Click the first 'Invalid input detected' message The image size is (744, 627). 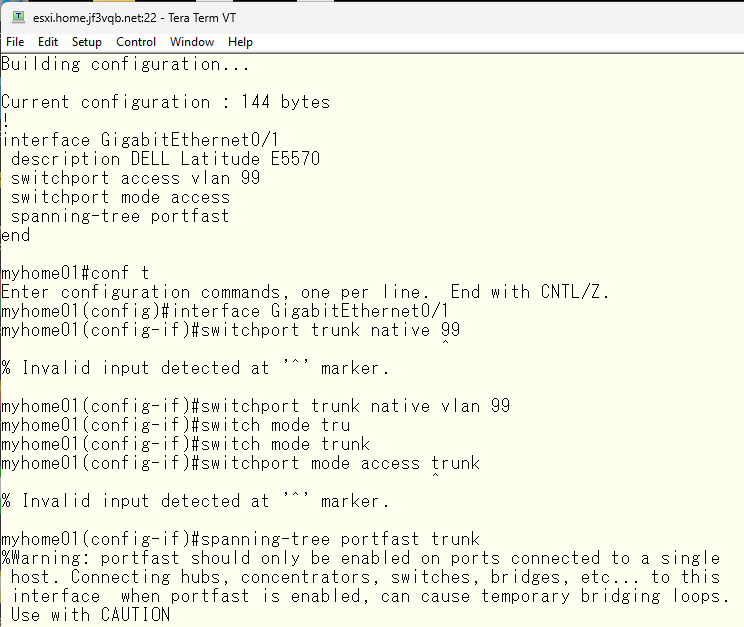coord(195,368)
